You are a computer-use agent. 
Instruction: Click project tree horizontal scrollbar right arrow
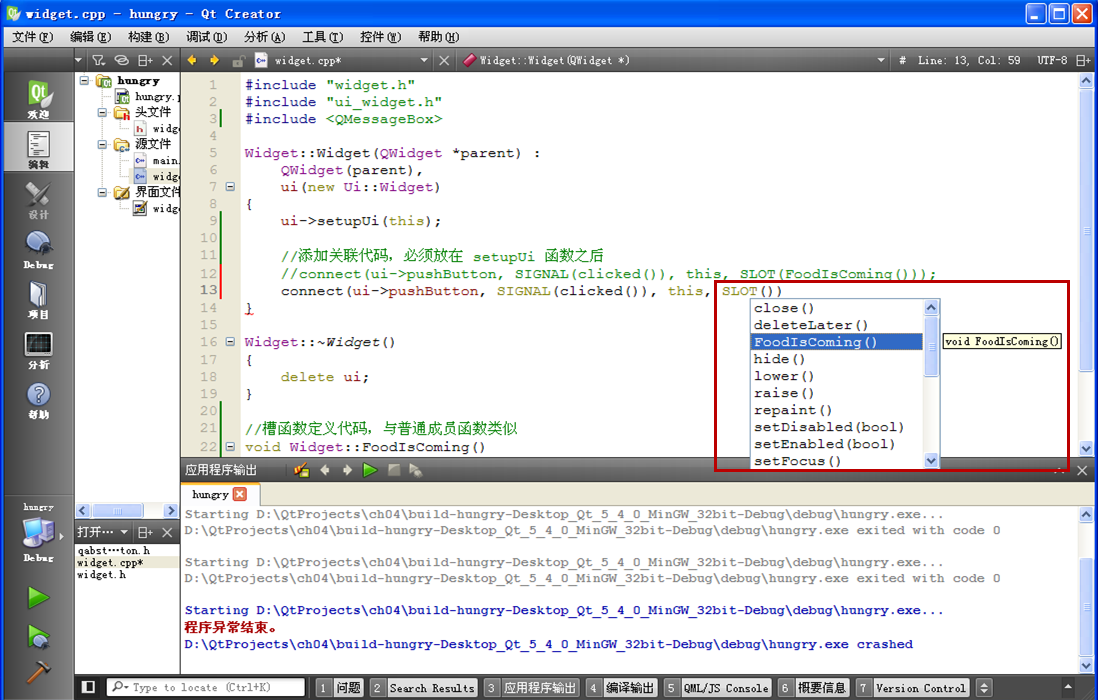coord(171,510)
